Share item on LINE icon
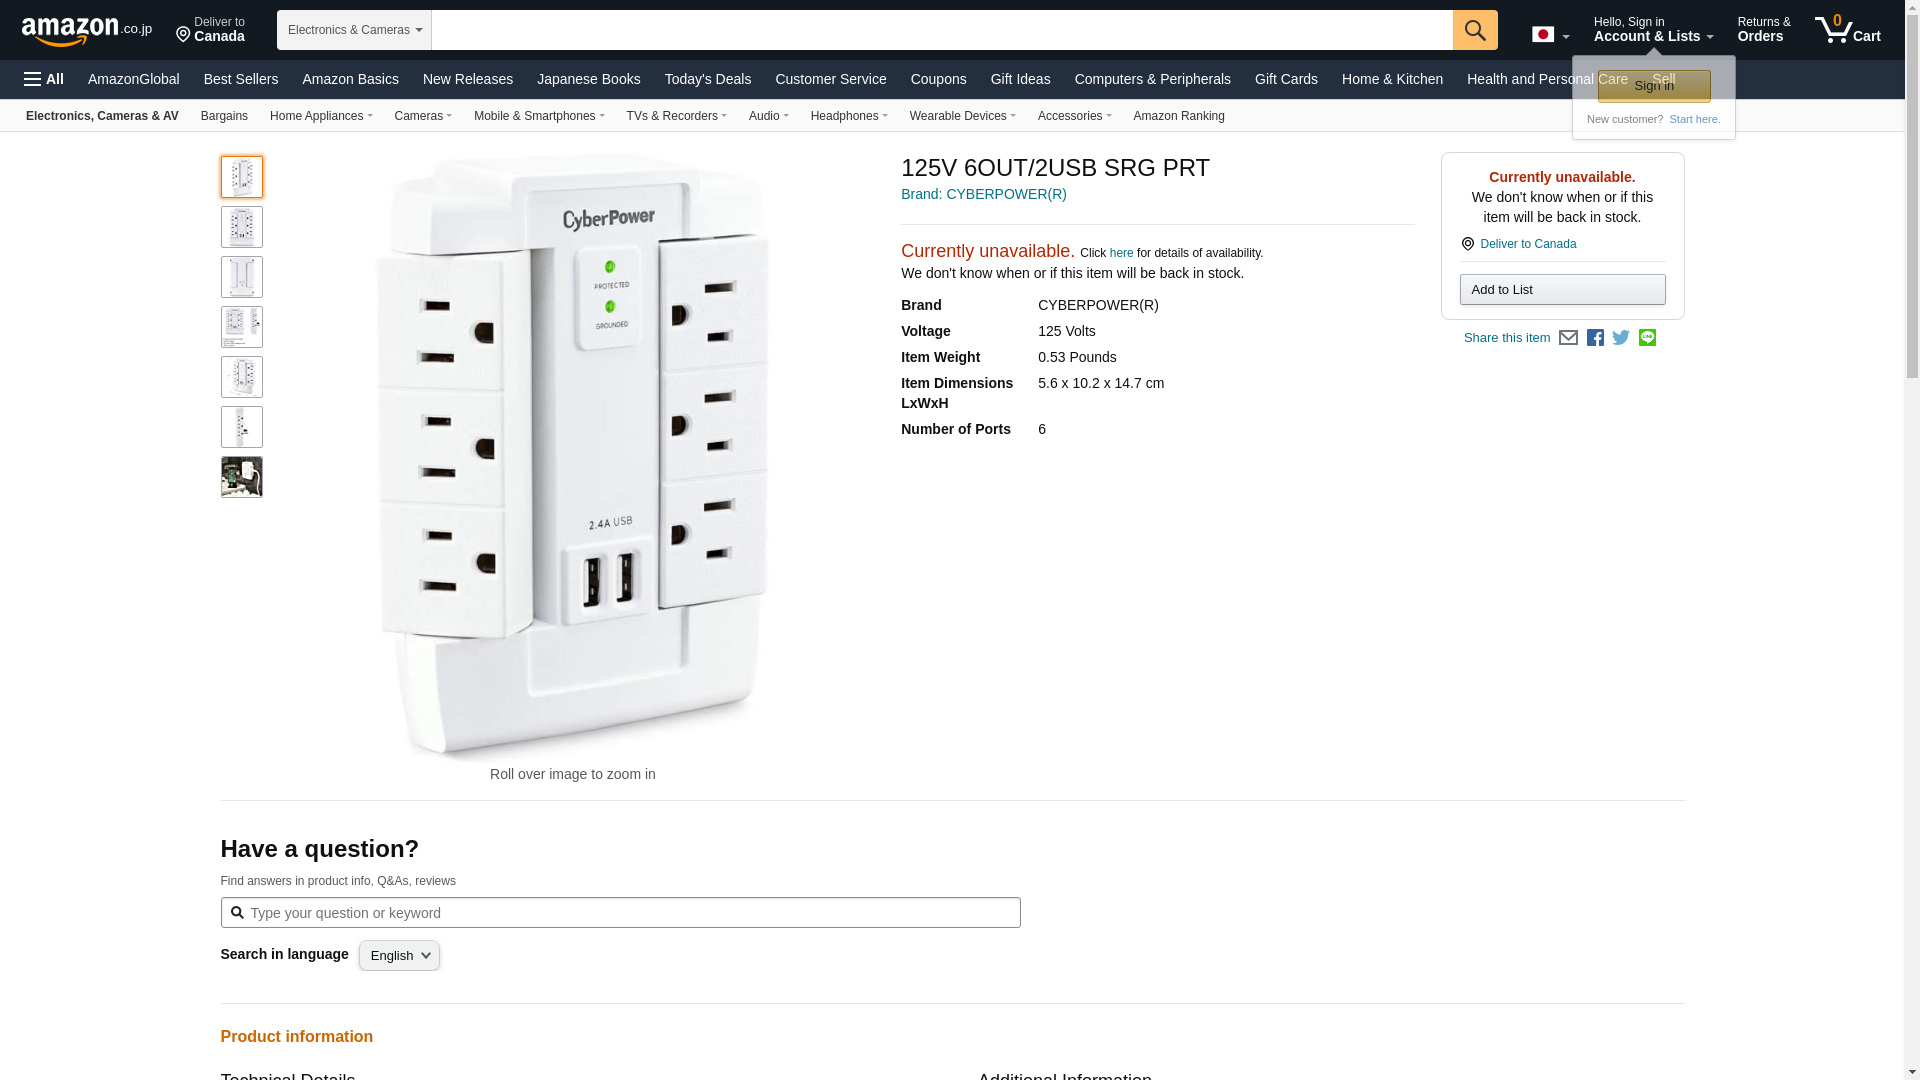1920x1080 pixels. pyautogui.click(x=1647, y=338)
